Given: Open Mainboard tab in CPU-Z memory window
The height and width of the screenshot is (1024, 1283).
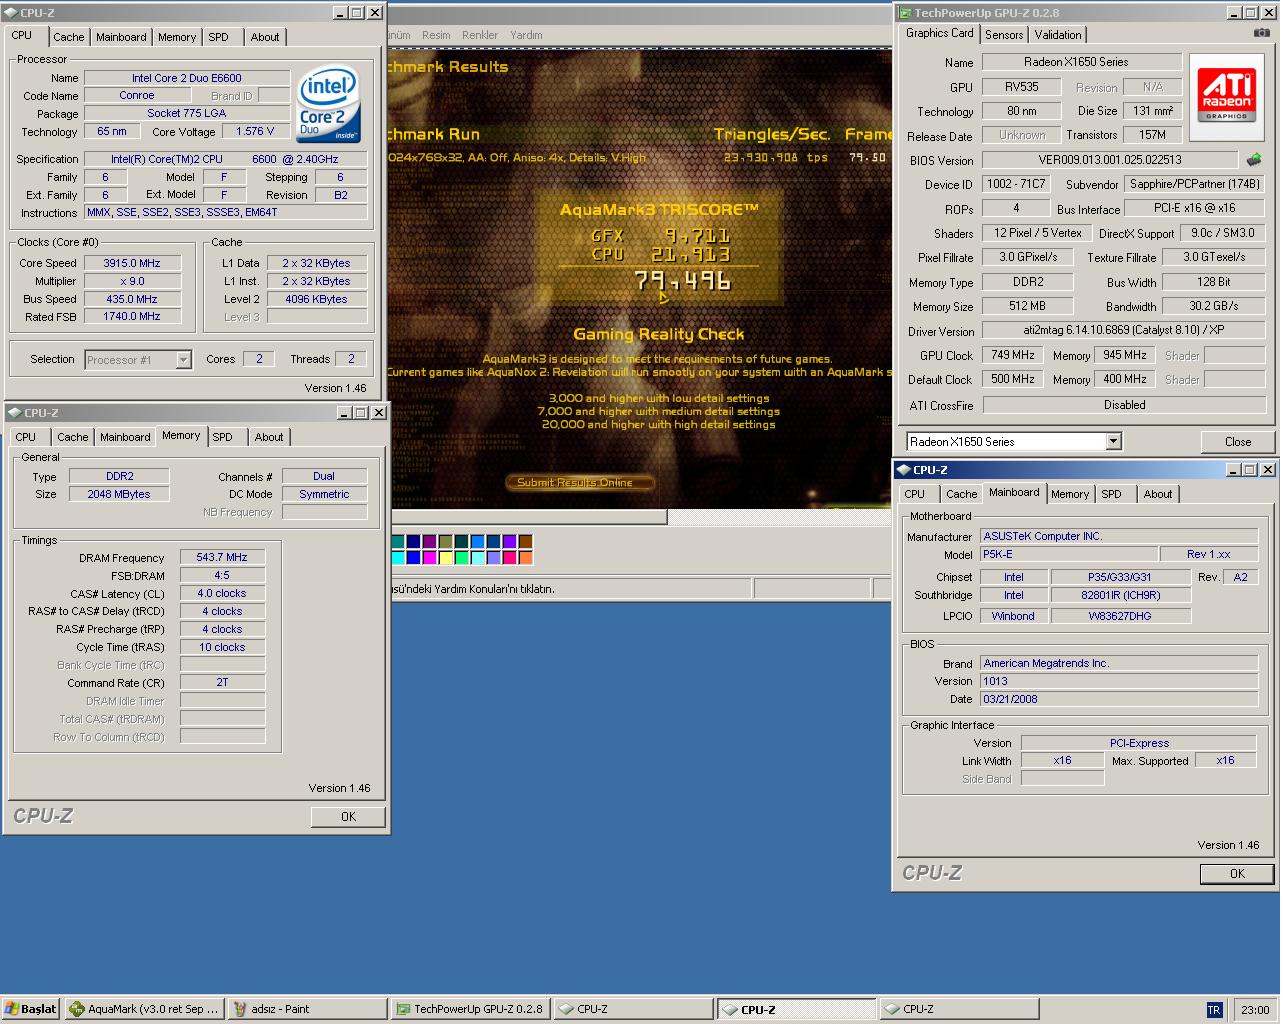Looking at the screenshot, I should click(x=125, y=437).
